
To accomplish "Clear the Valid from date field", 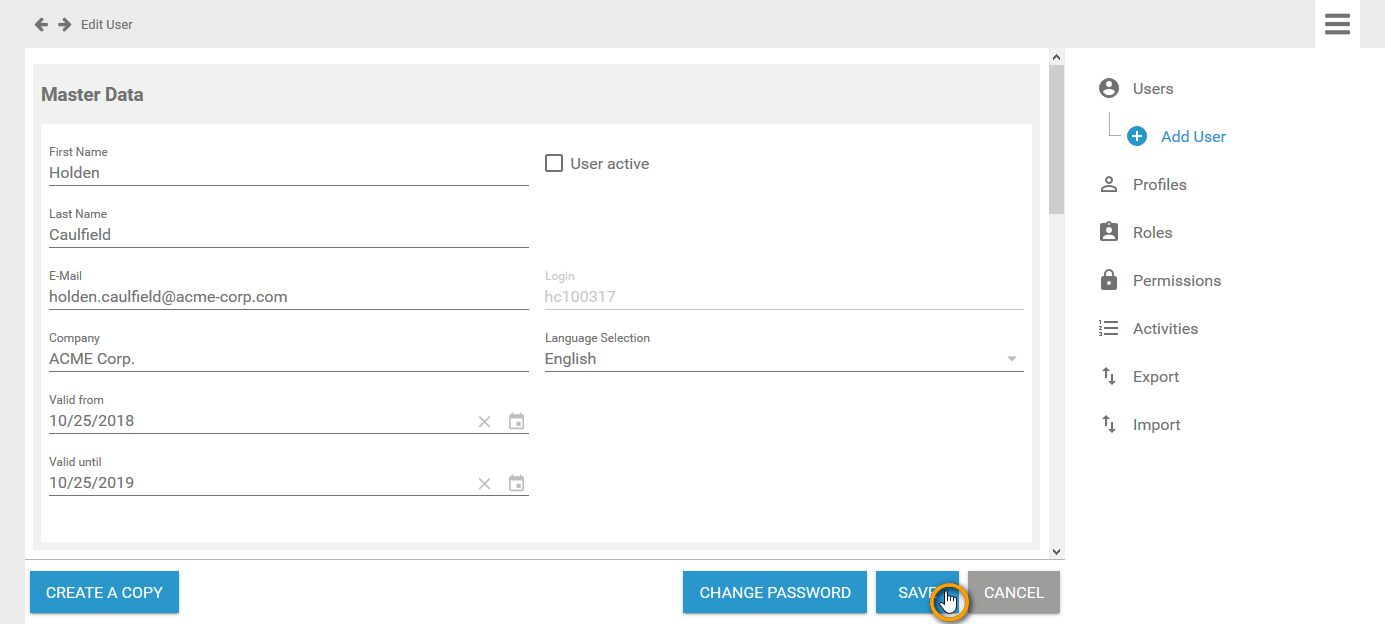I will [484, 421].
